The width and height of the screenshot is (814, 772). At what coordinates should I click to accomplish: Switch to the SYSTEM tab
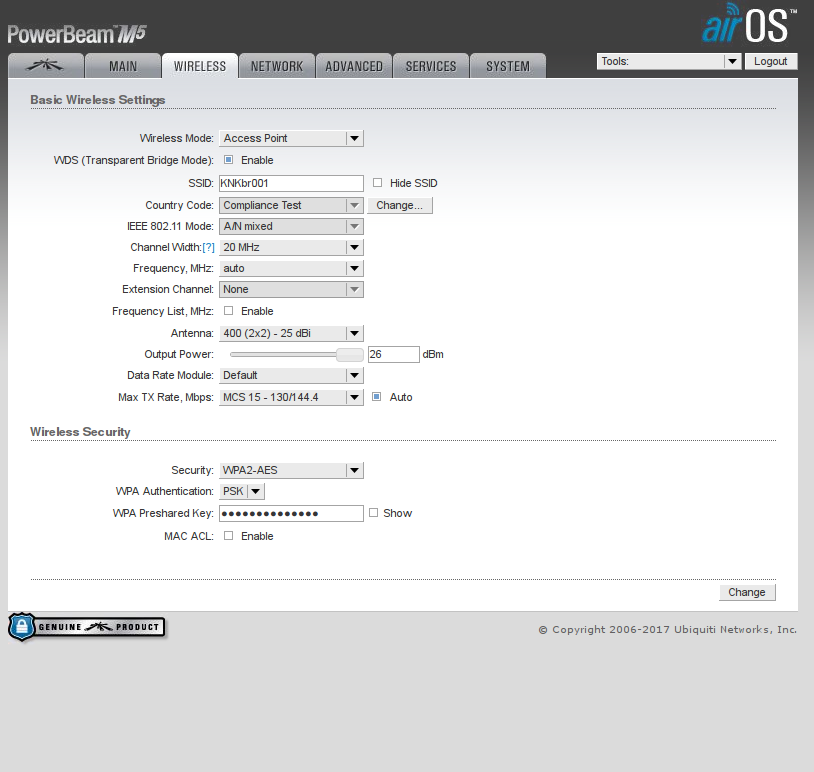pos(508,66)
